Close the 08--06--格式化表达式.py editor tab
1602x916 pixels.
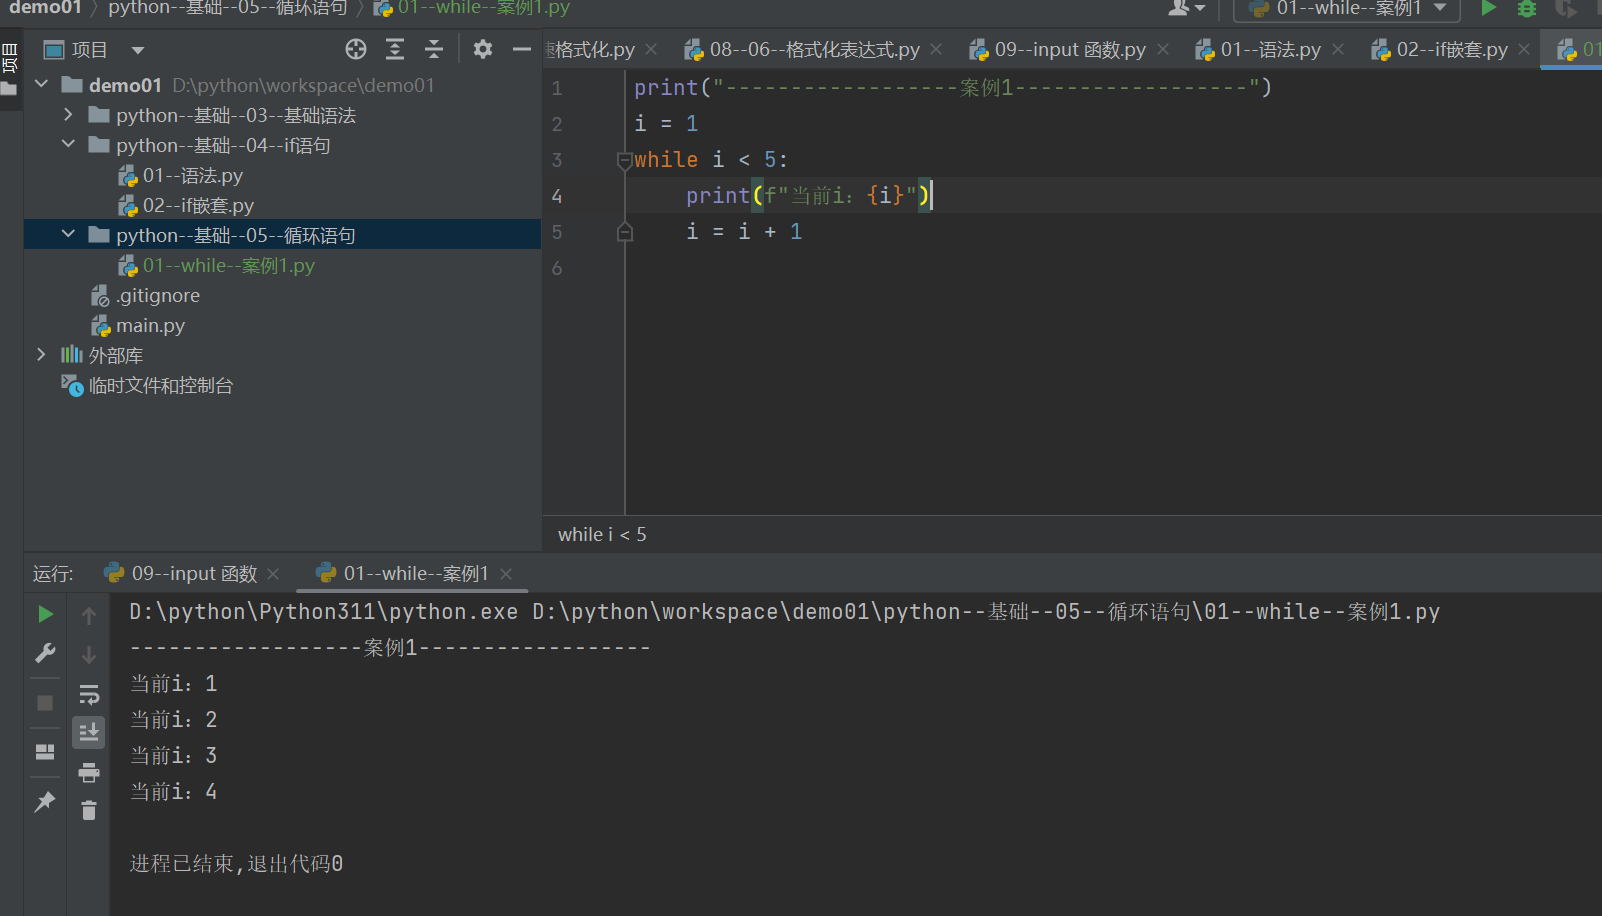(x=936, y=49)
